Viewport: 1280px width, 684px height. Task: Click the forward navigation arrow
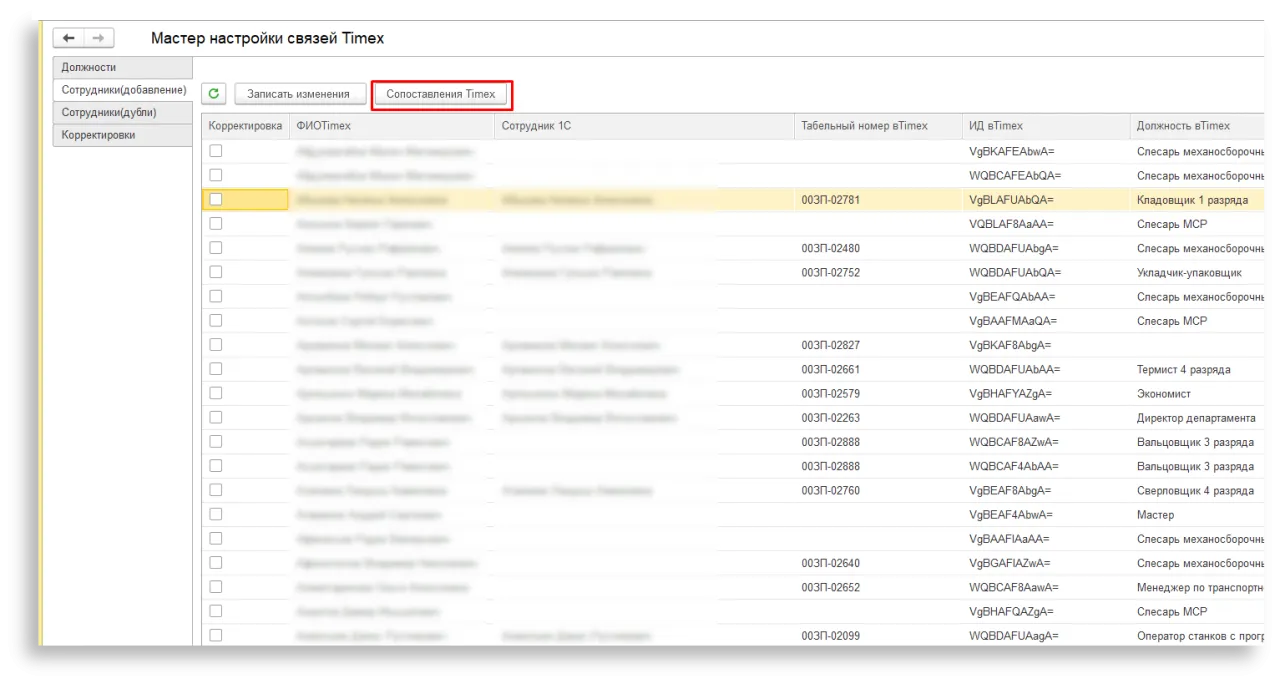coord(98,38)
